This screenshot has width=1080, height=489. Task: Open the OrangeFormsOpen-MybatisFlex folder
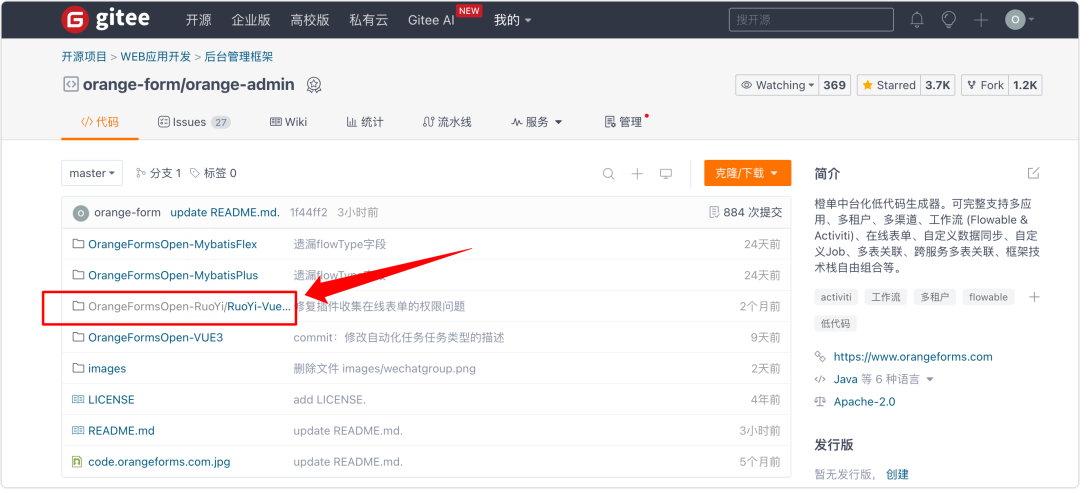(173, 244)
